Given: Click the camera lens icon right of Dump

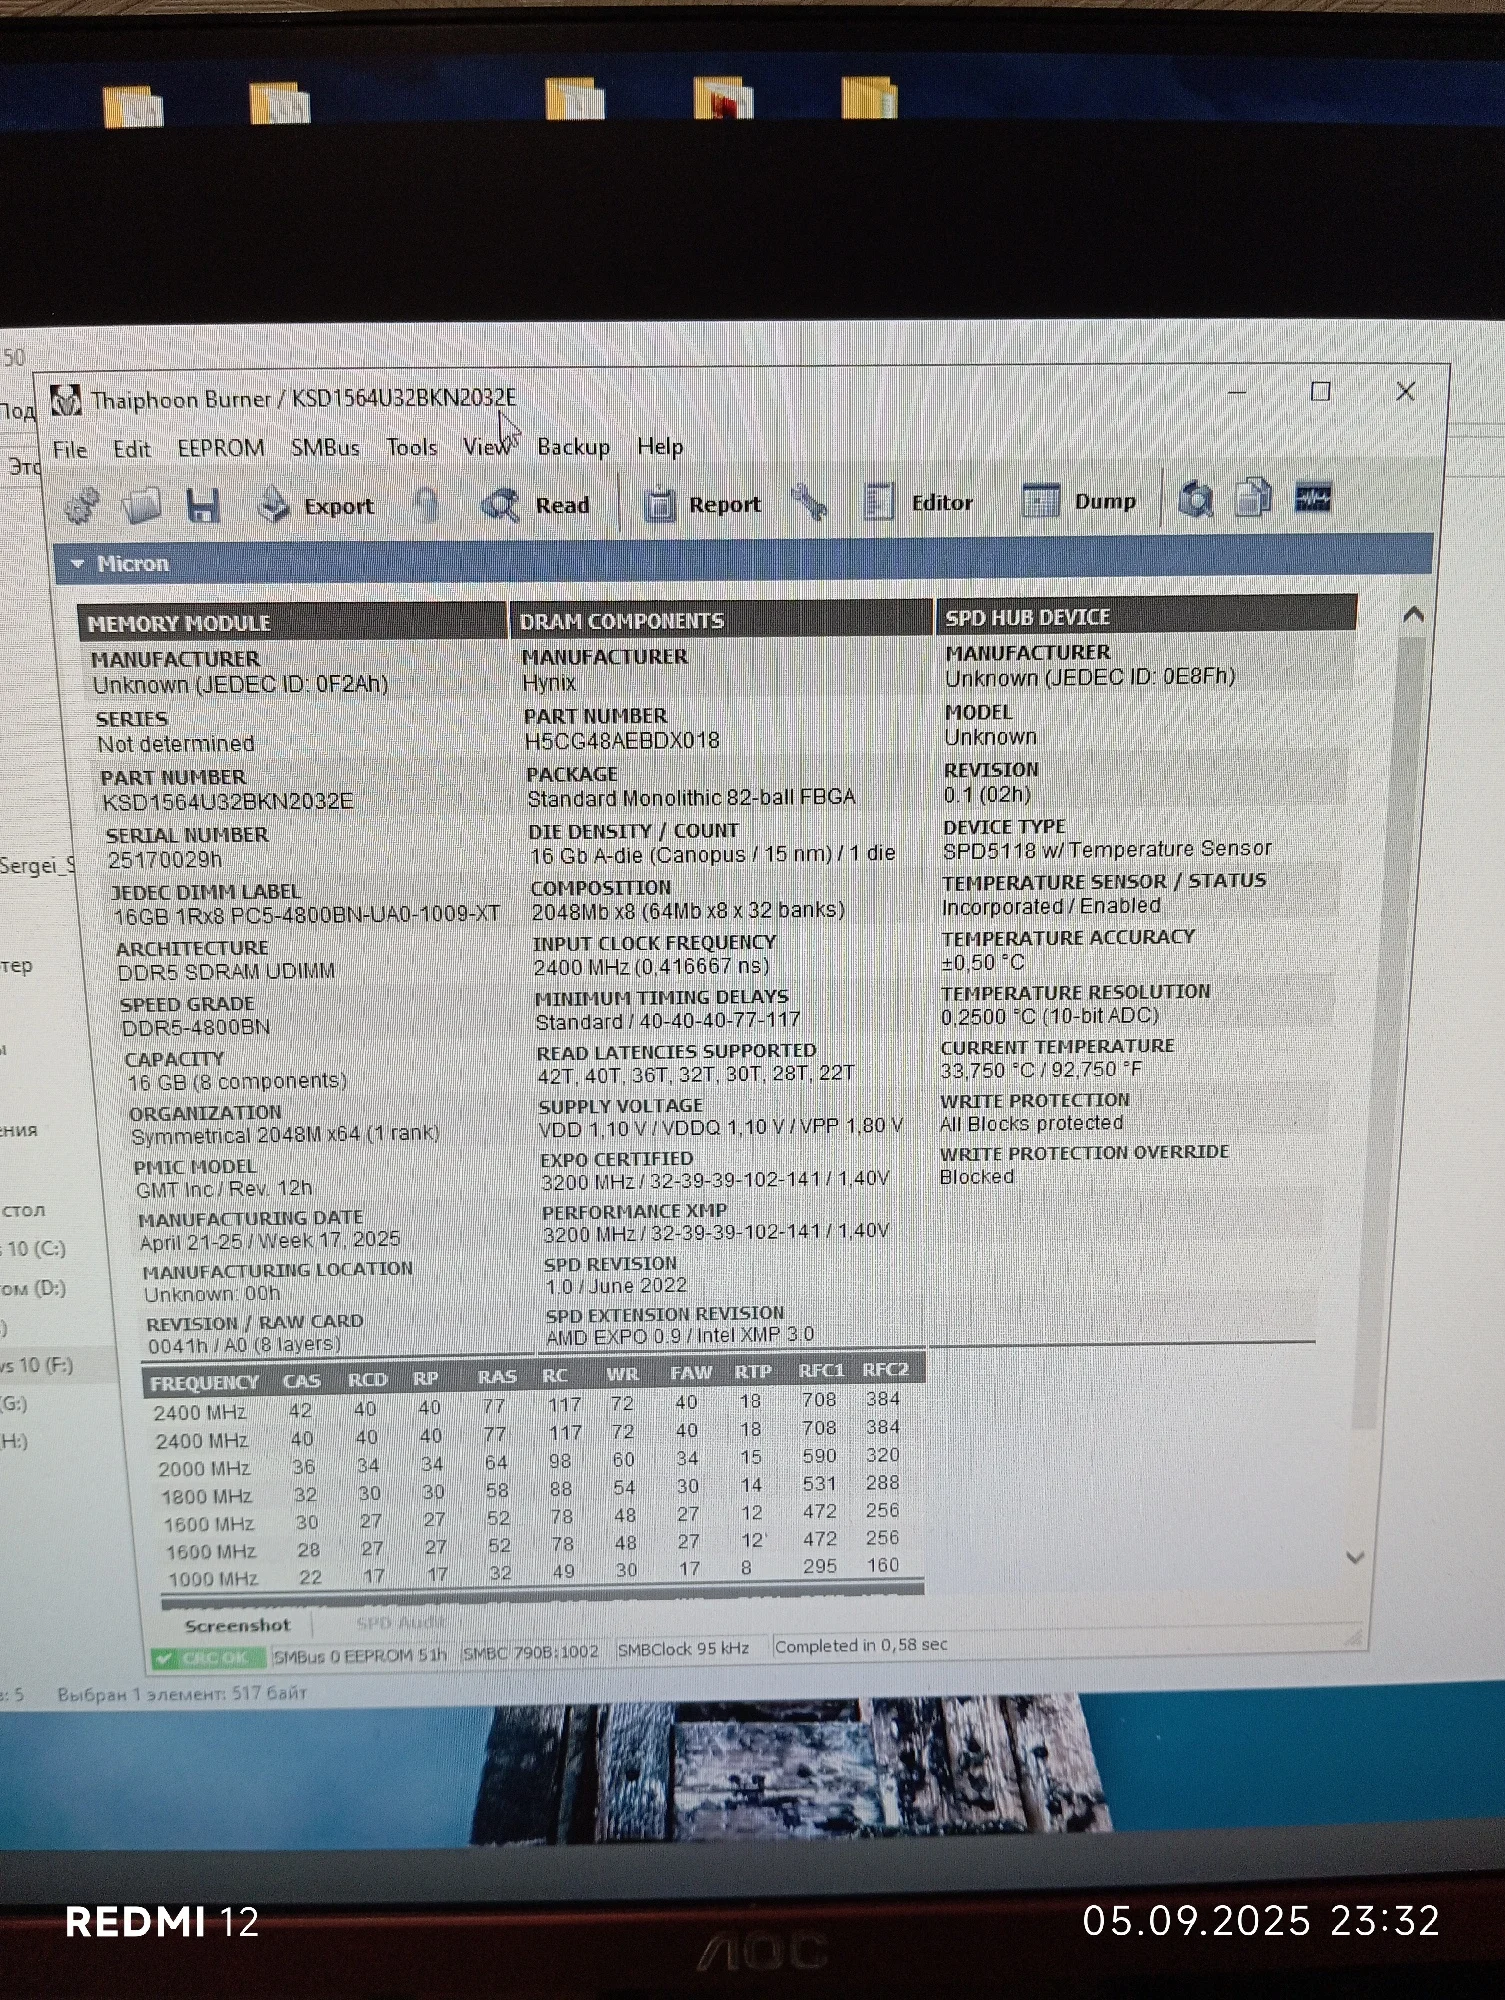Looking at the screenshot, I should [1195, 498].
